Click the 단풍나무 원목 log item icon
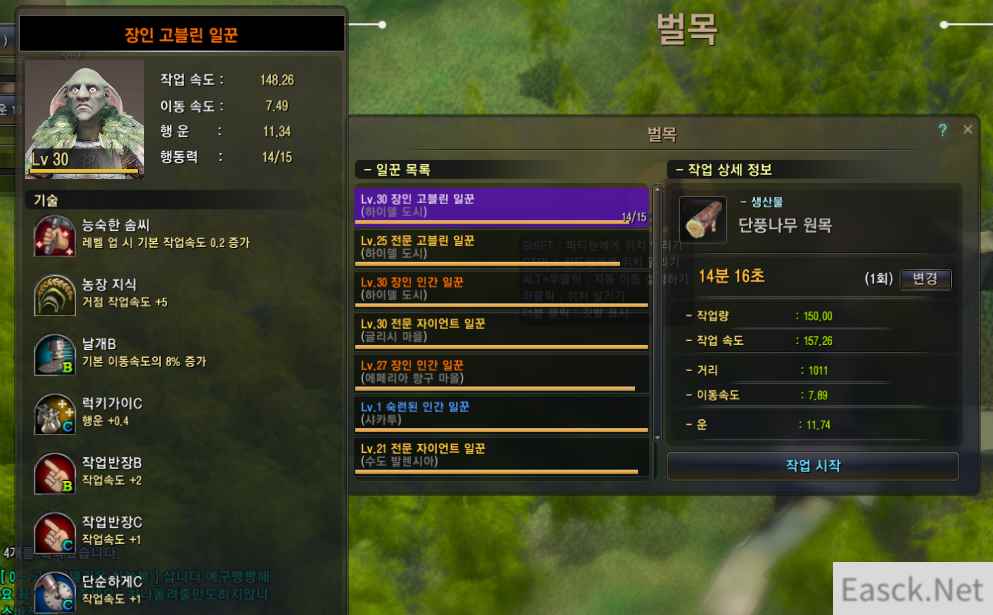Screen dimensions: 993x615 [x=702, y=219]
